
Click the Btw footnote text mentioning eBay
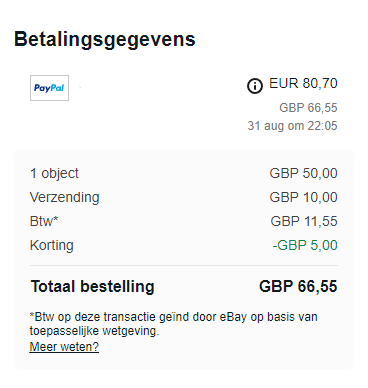pyautogui.click(x=173, y=317)
